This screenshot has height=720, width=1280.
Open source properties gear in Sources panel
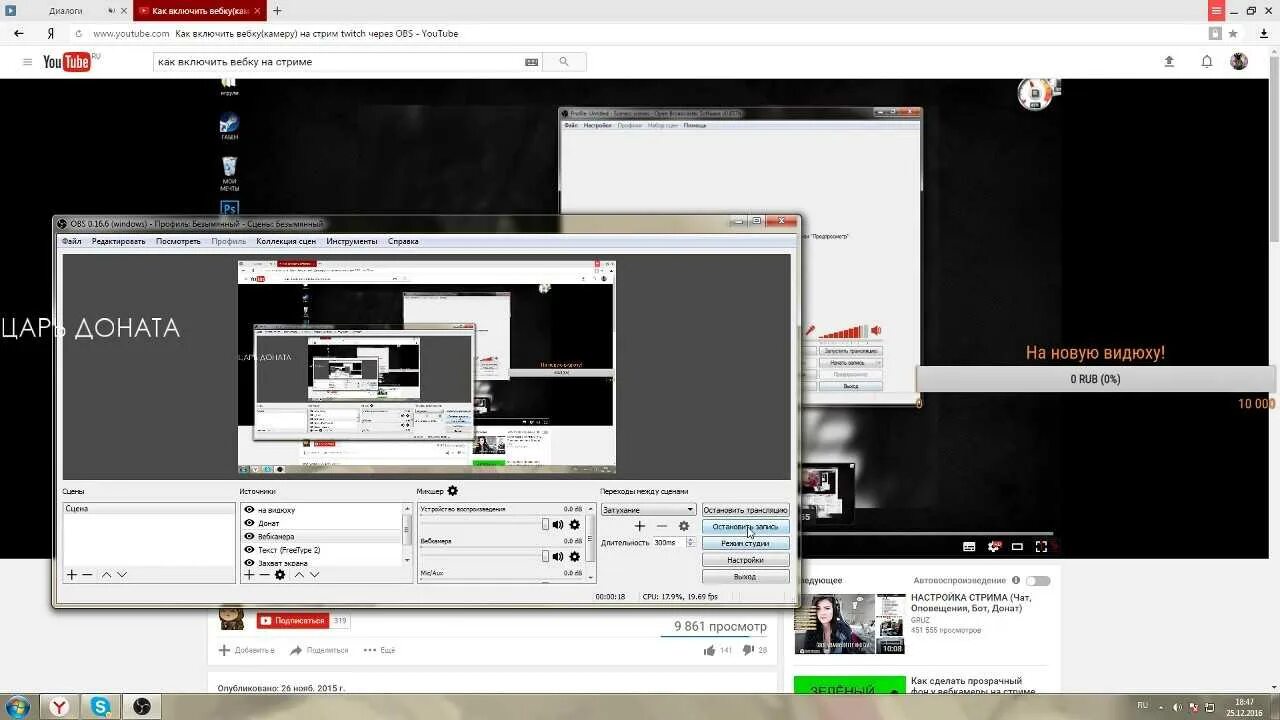coord(280,575)
